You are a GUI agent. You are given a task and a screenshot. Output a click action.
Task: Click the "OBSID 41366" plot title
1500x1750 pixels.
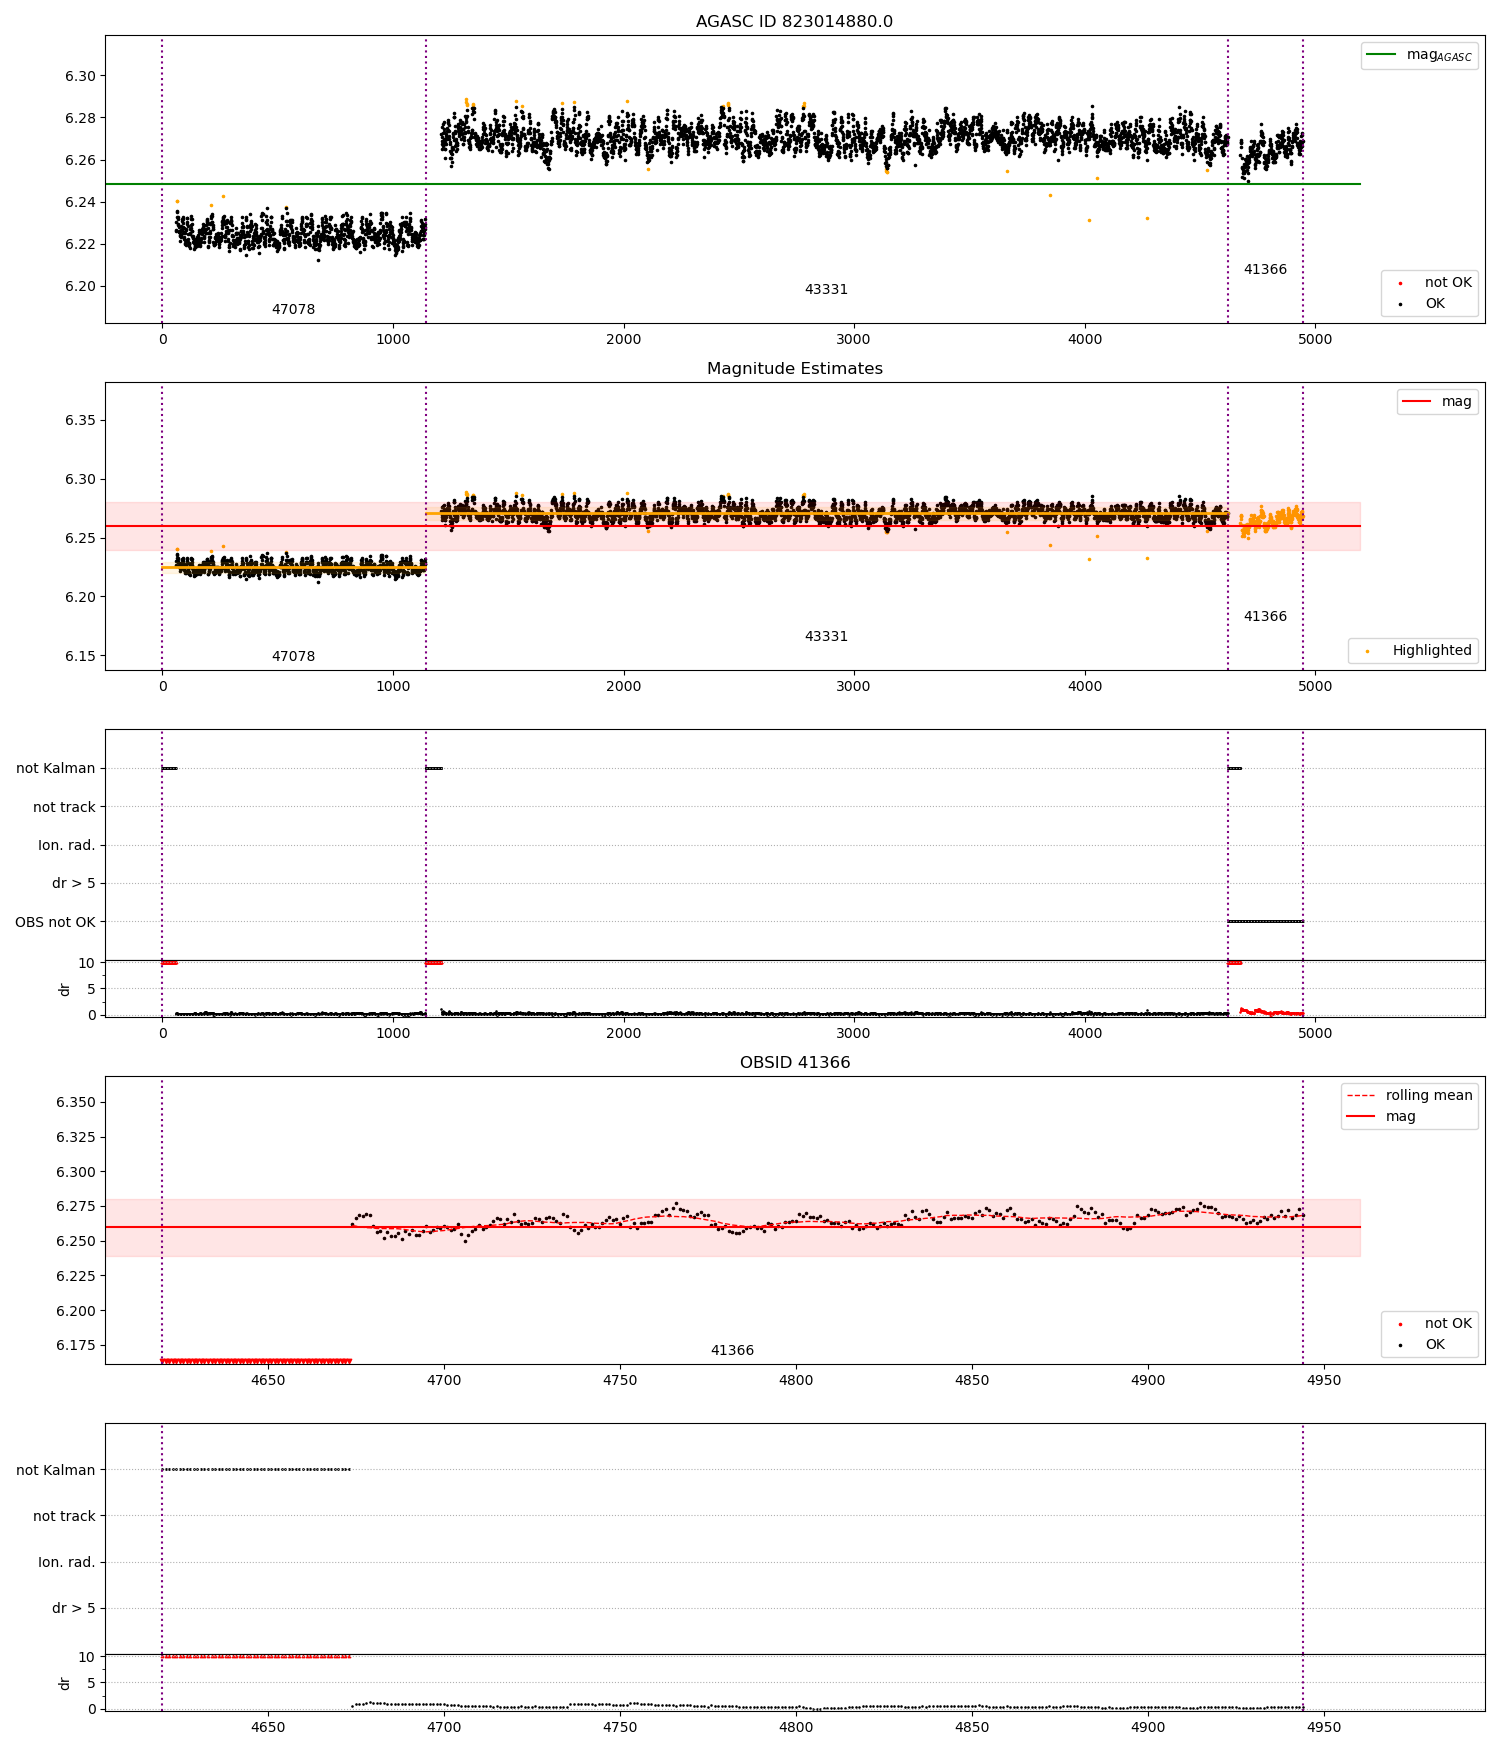[795, 1063]
